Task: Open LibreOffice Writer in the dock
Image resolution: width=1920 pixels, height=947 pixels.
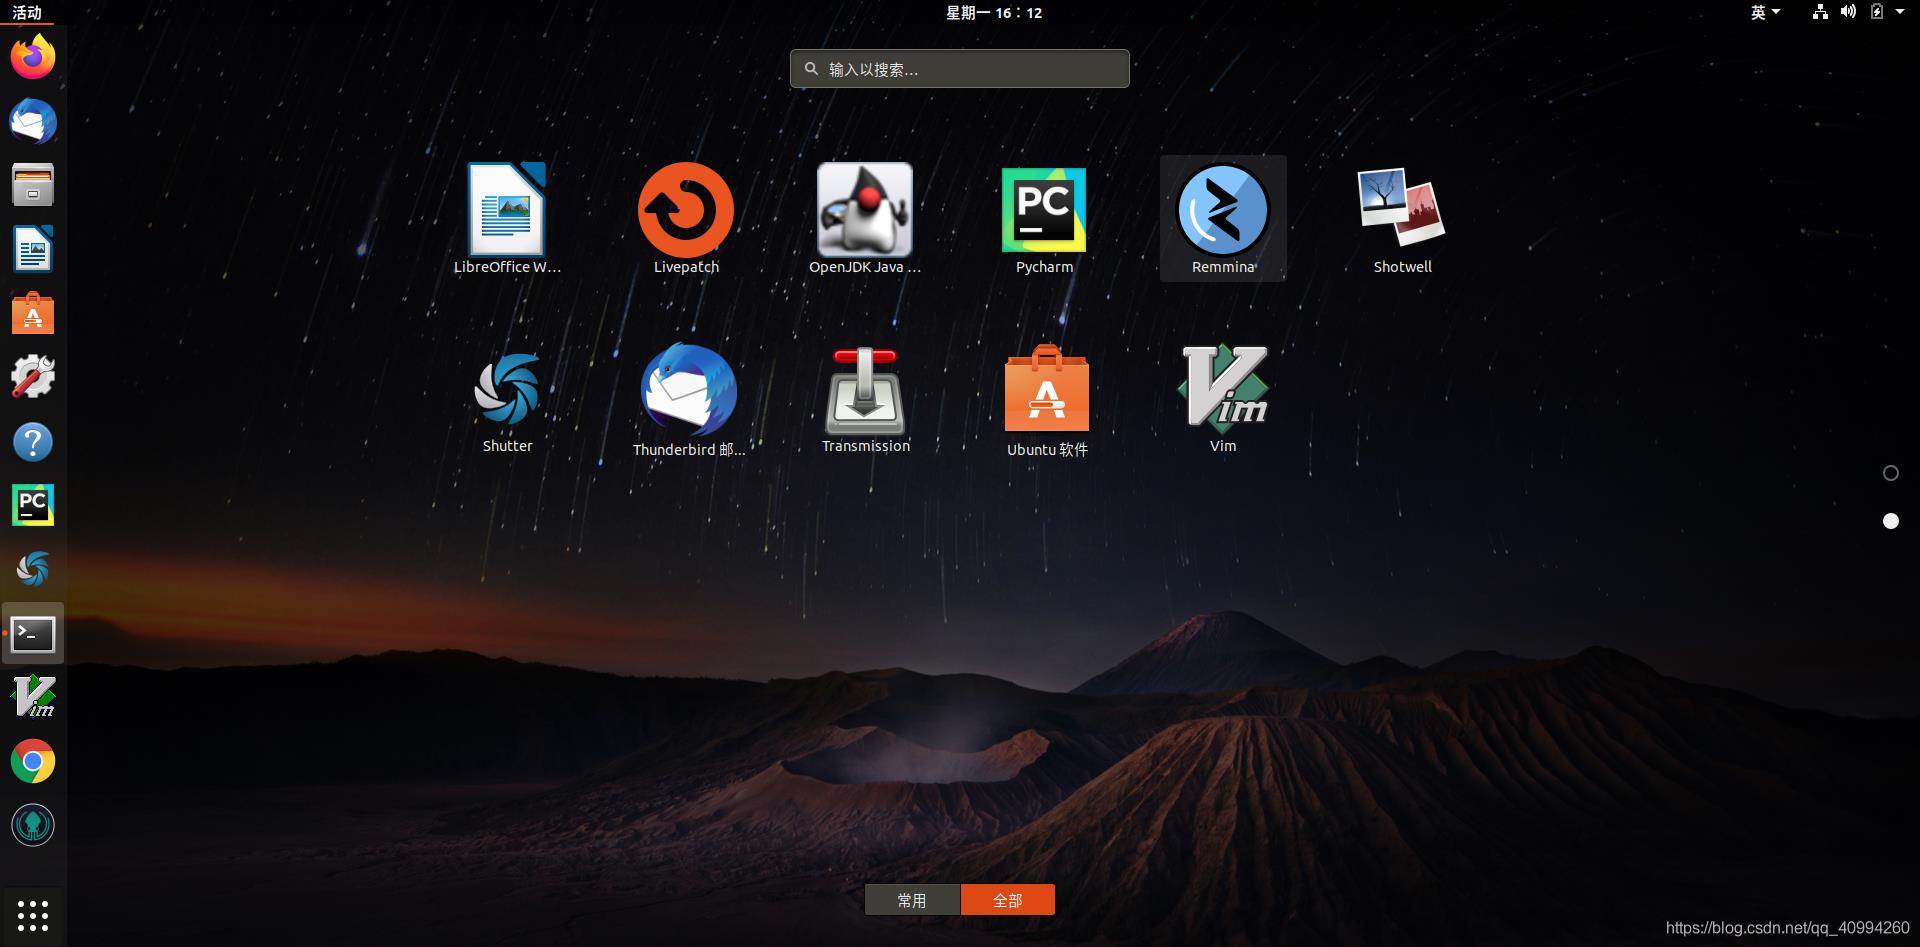Action: click(x=33, y=249)
